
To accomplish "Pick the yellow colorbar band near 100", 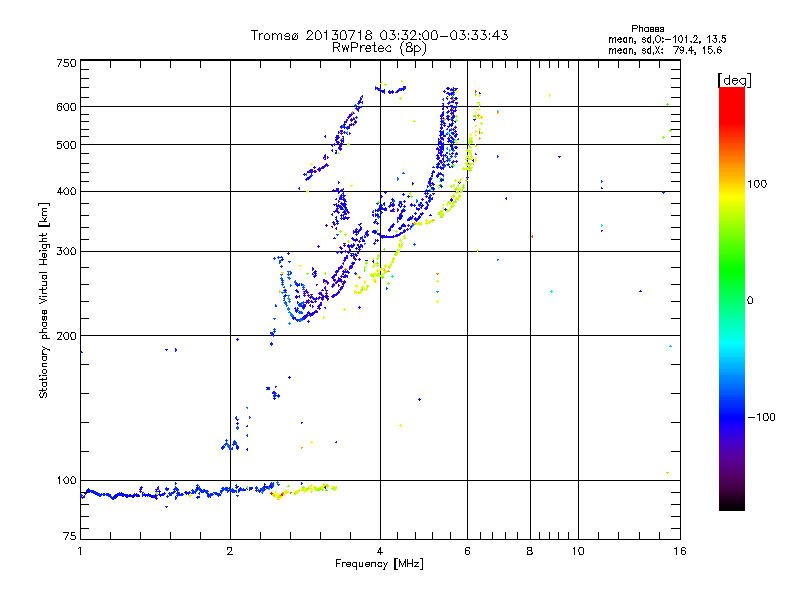I will tap(731, 185).
